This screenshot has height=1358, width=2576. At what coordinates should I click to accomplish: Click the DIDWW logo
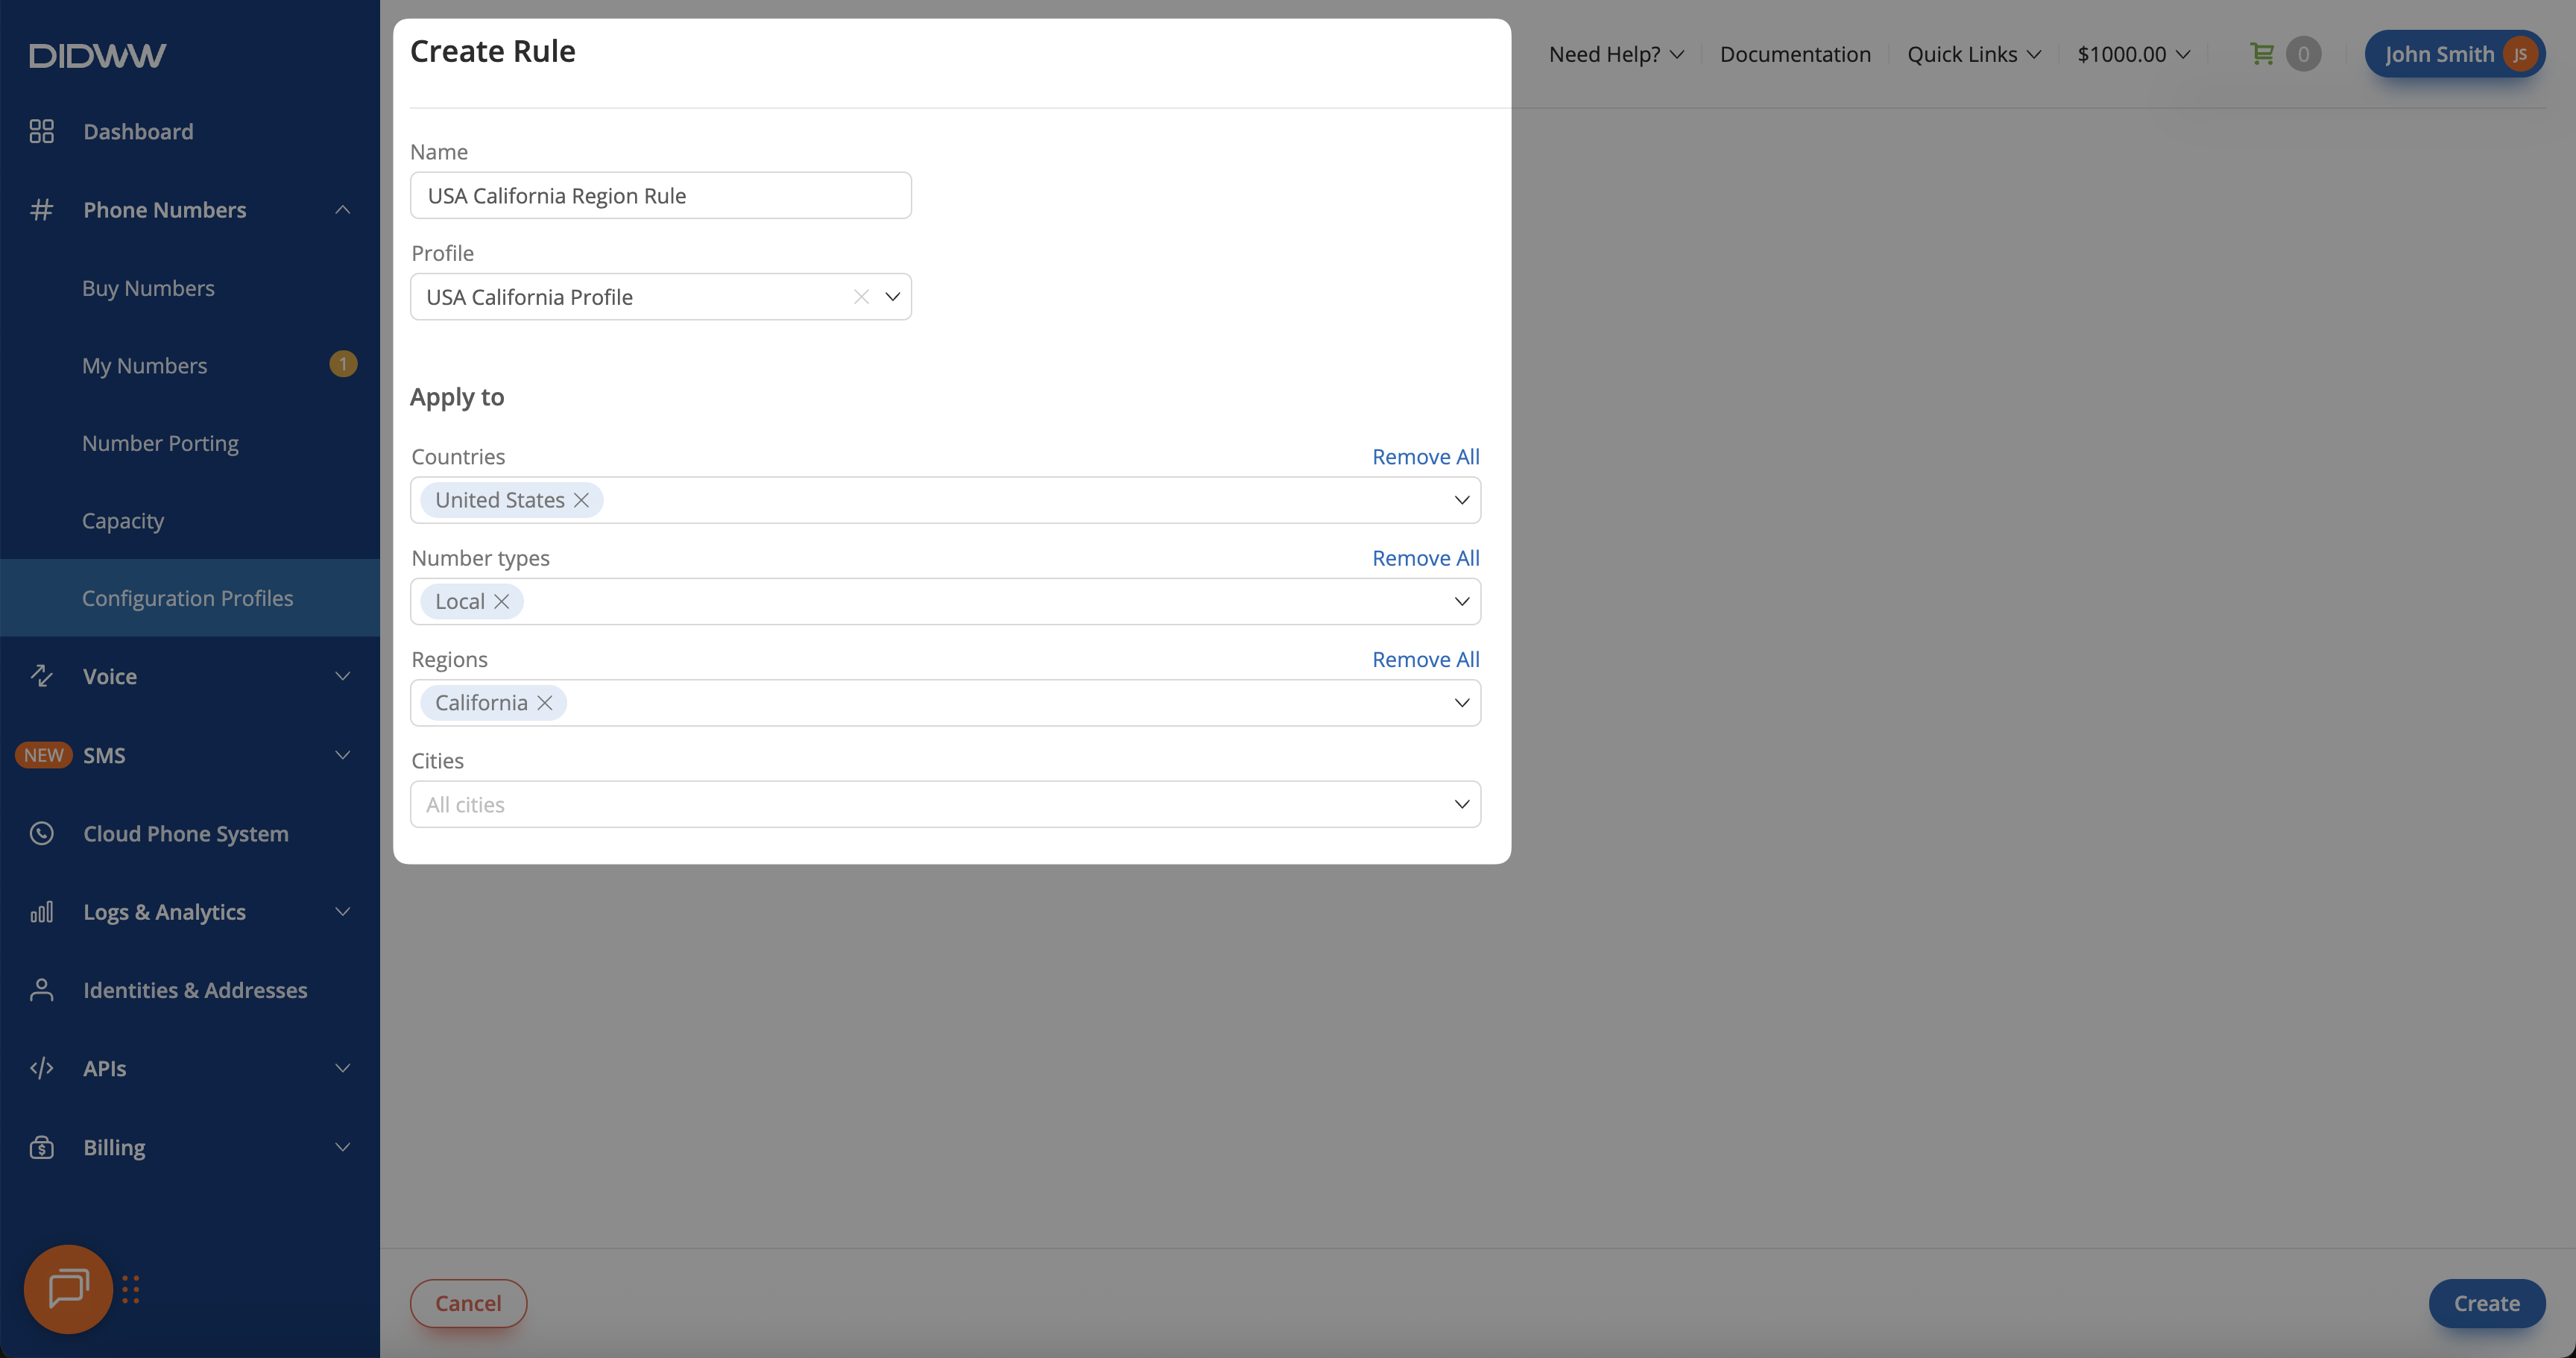(x=98, y=55)
